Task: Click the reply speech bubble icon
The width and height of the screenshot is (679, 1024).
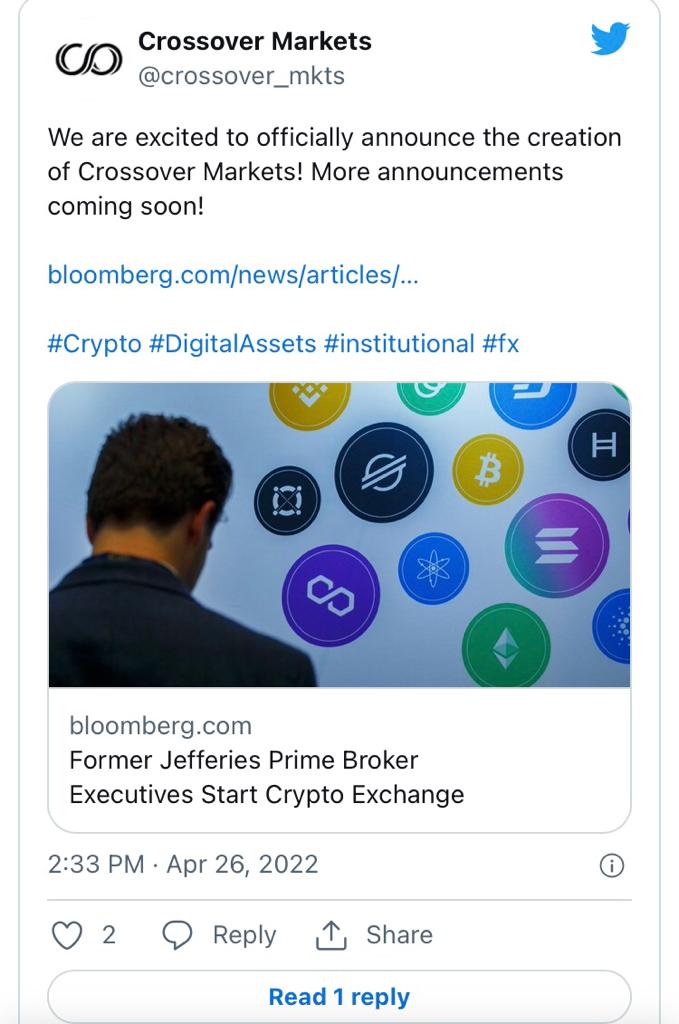Action: pos(177,935)
